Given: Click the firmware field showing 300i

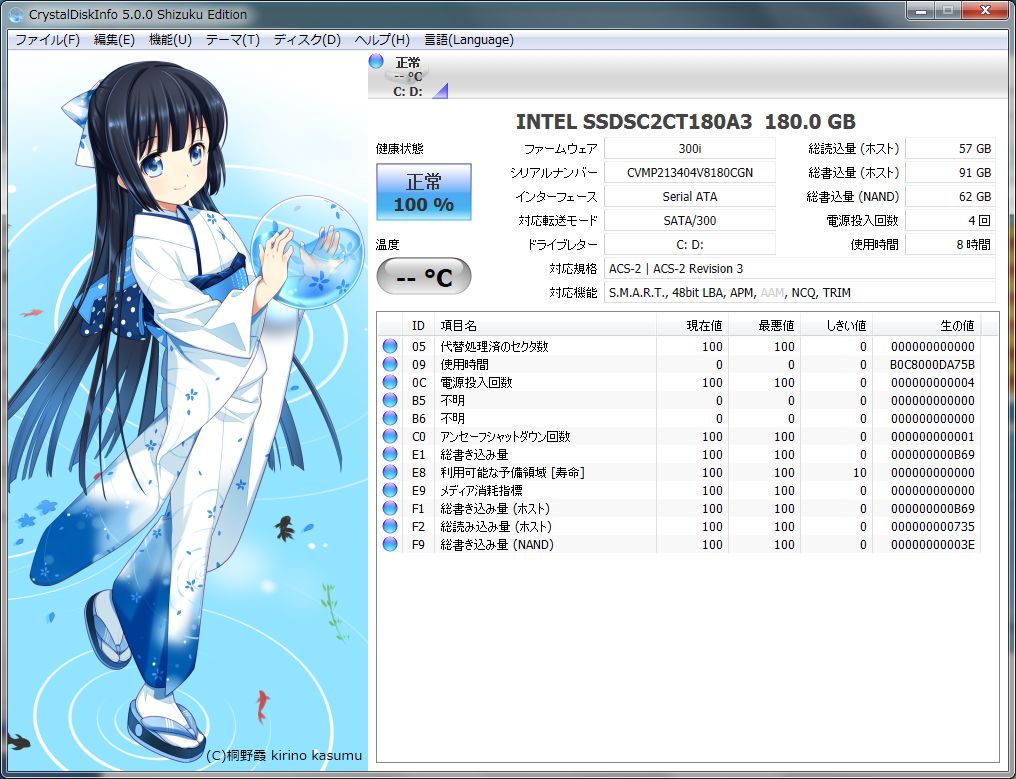Looking at the screenshot, I should [x=689, y=148].
